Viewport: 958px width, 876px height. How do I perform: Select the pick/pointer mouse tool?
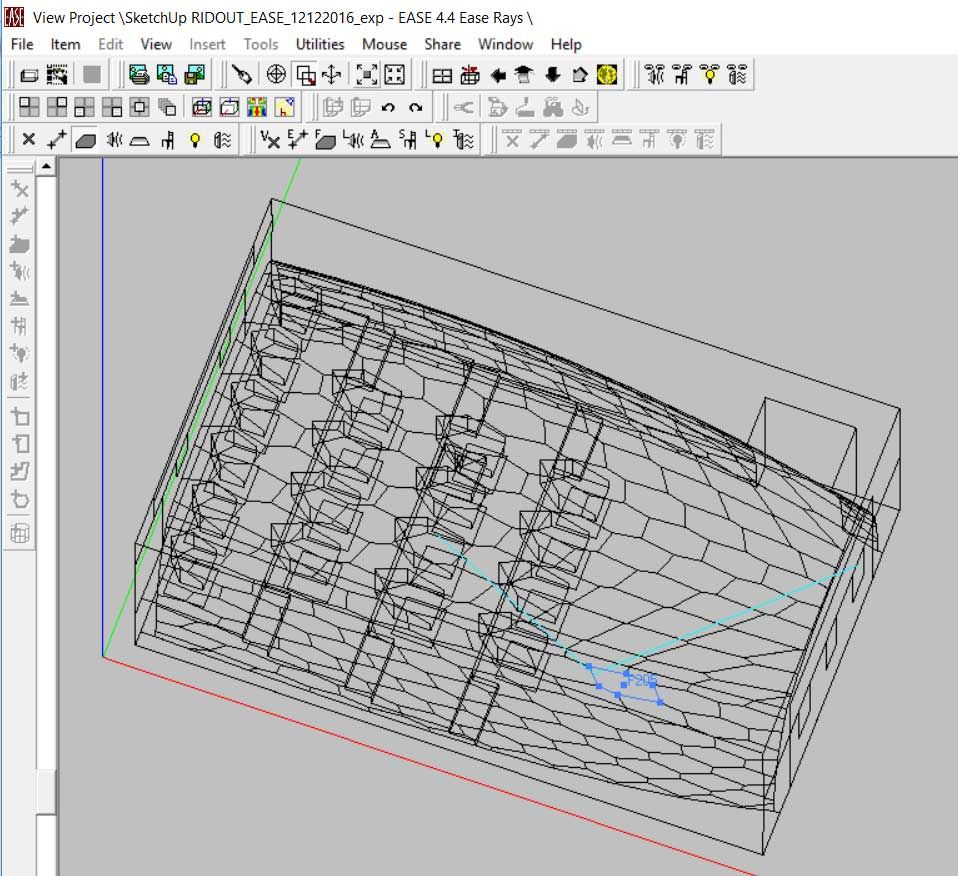243,75
